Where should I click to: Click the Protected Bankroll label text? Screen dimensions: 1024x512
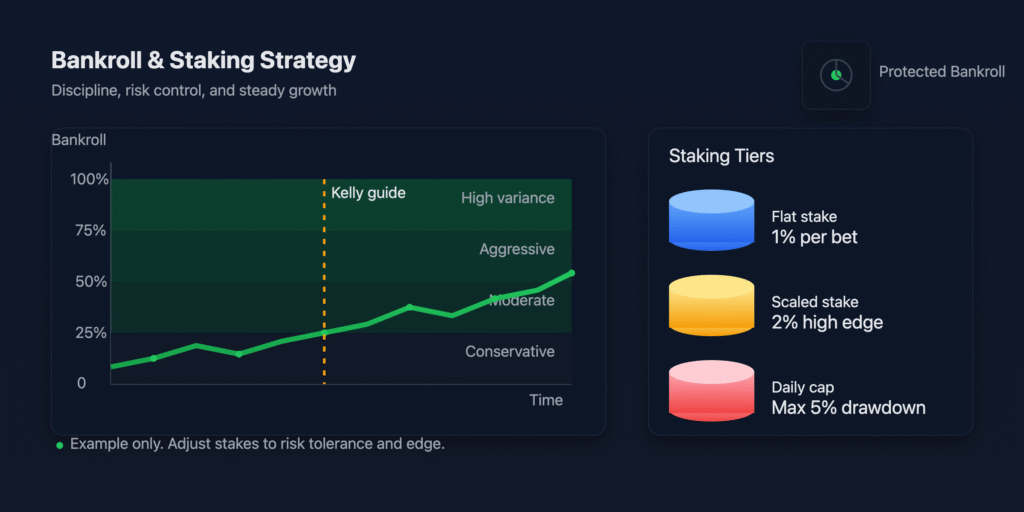click(941, 72)
